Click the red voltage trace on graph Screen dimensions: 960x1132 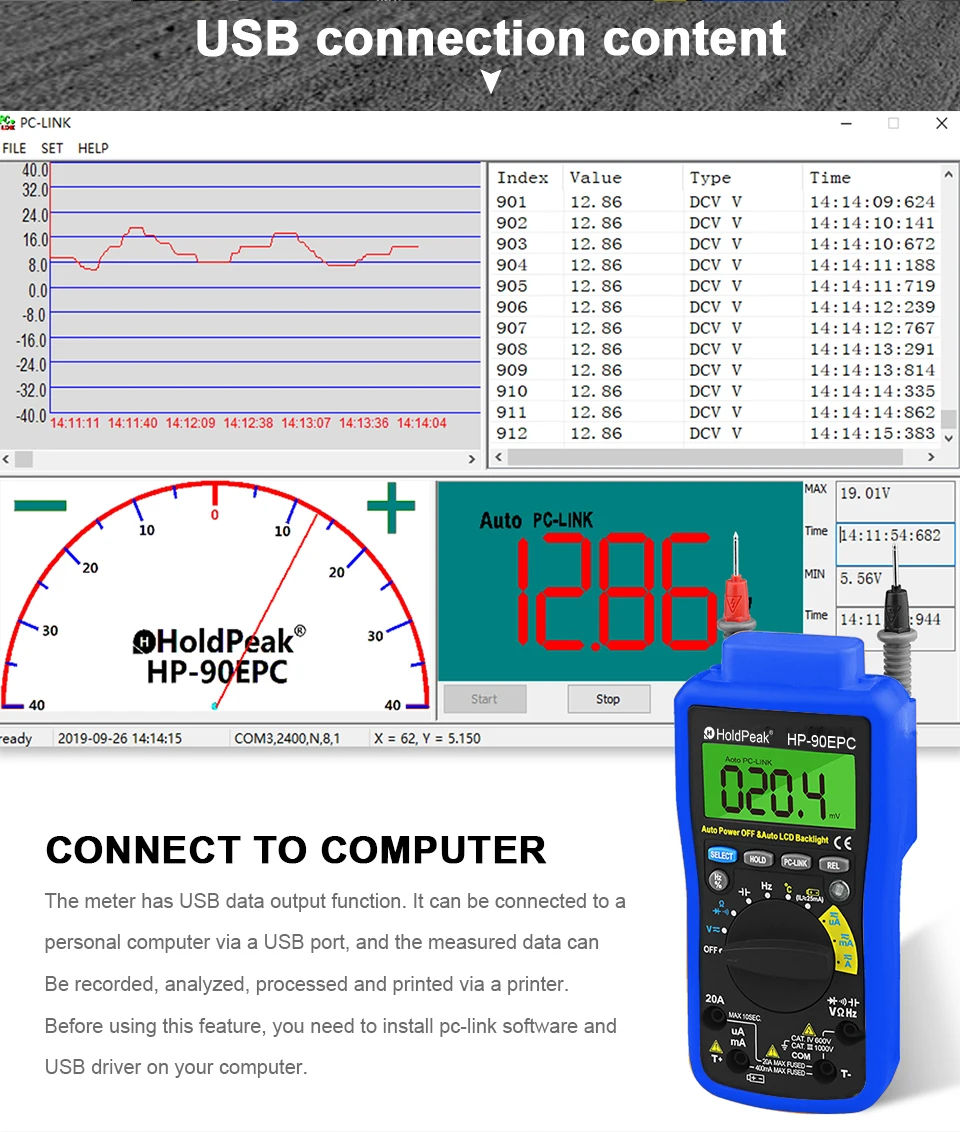click(235, 249)
